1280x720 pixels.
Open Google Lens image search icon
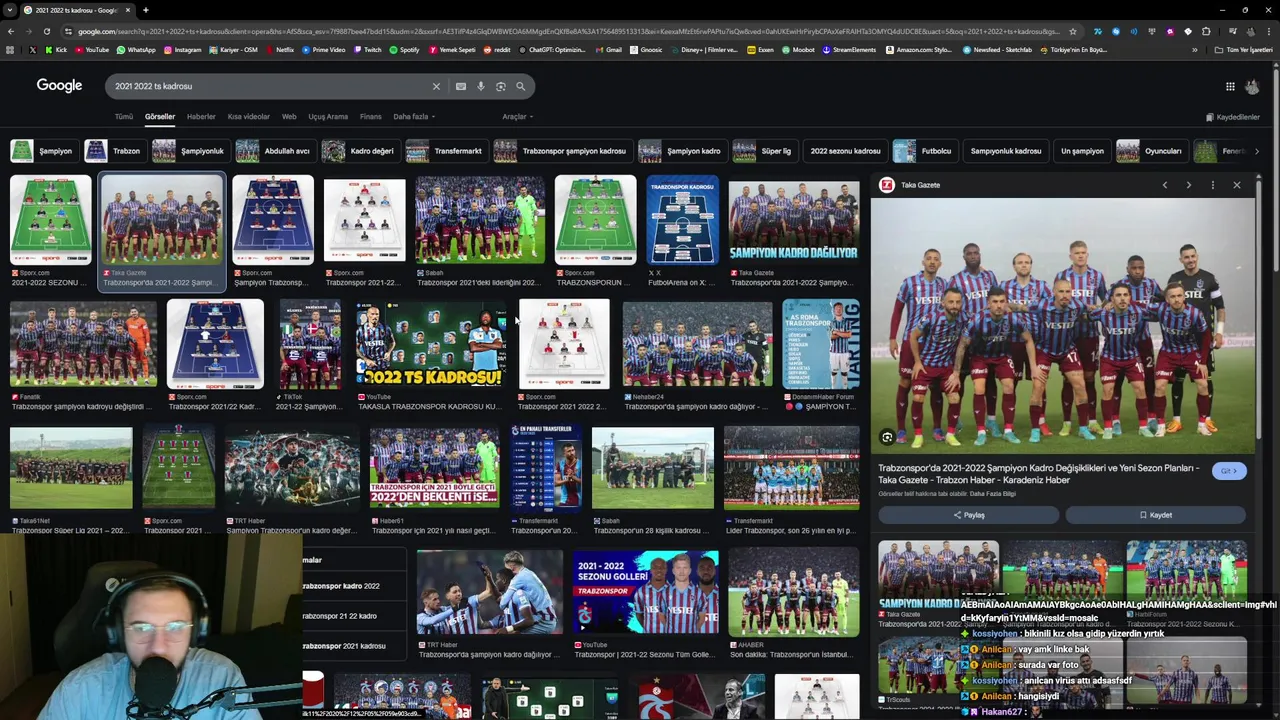[501, 86]
